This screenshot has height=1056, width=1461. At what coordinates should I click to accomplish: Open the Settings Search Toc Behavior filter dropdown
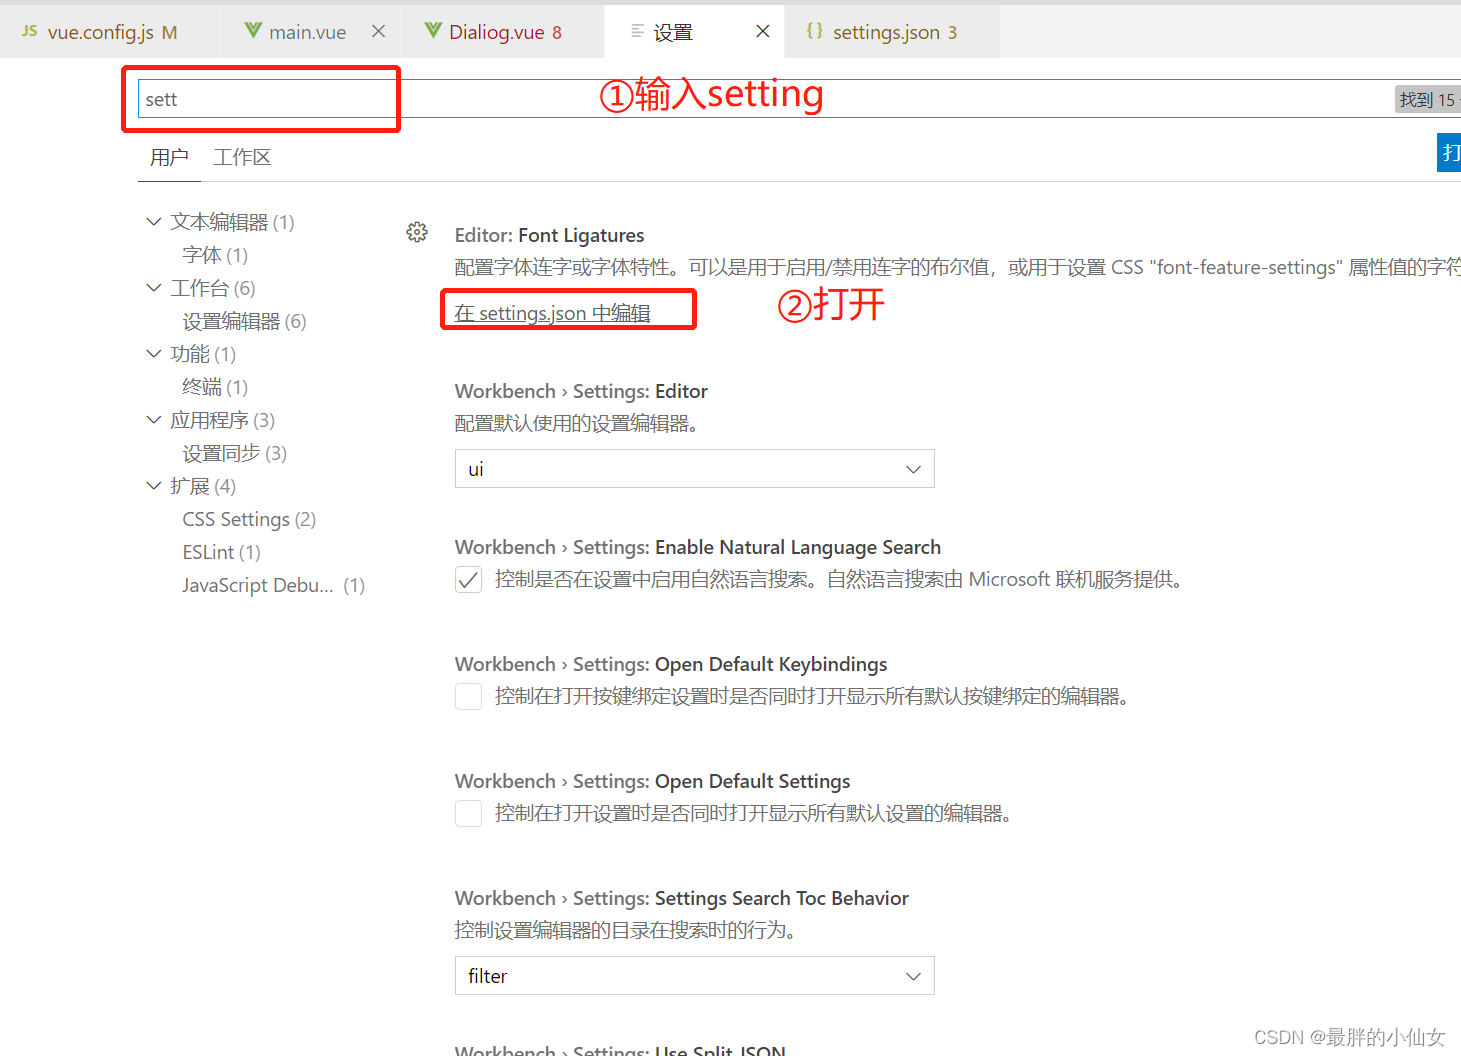pyautogui.click(x=694, y=975)
